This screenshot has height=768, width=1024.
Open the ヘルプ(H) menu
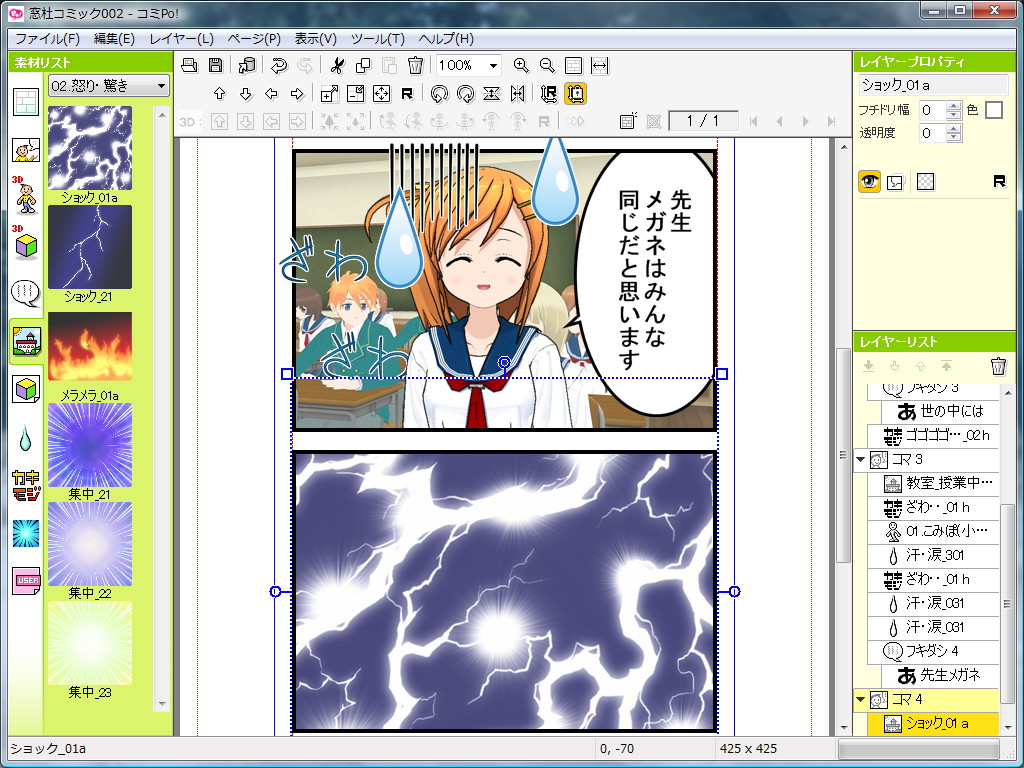(x=446, y=39)
